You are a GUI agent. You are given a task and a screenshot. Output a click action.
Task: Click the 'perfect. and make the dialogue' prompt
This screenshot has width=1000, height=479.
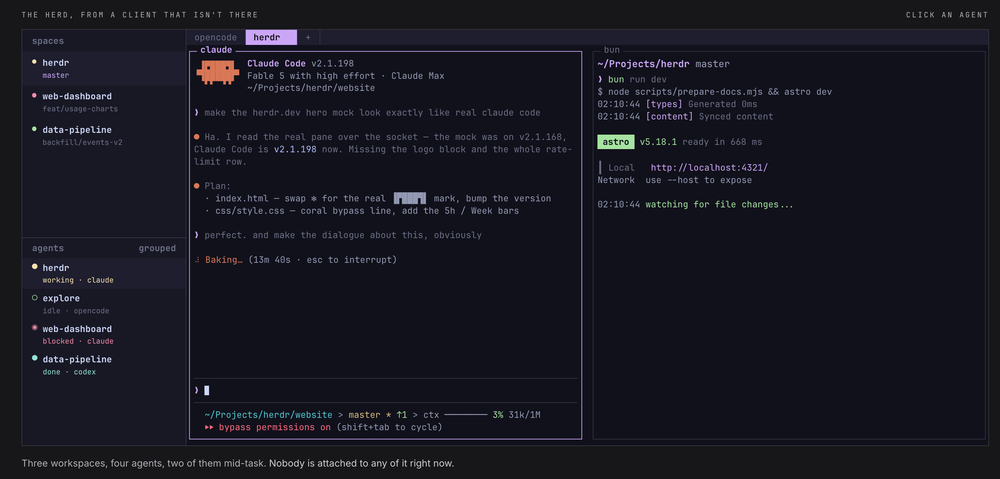(338, 235)
